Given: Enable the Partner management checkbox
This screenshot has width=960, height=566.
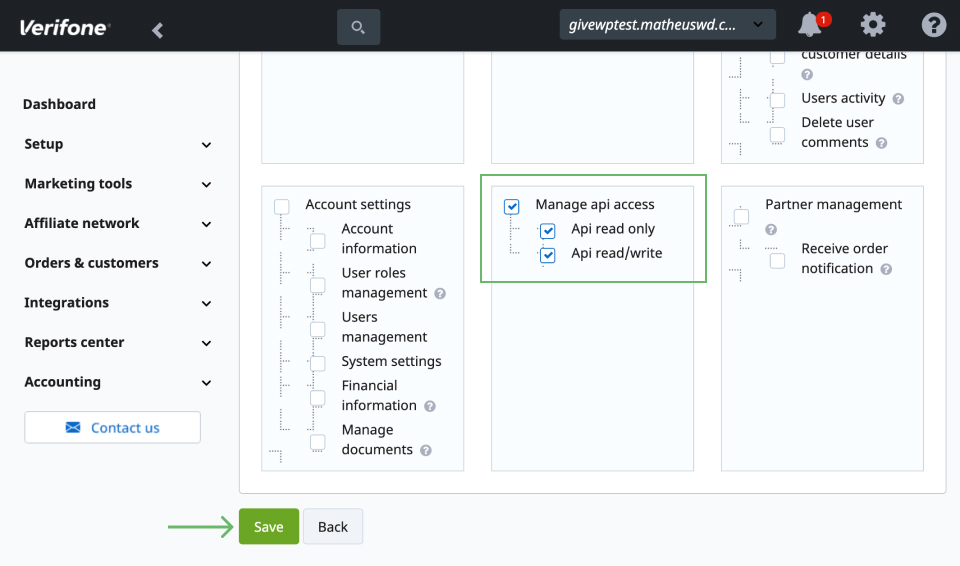Looking at the screenshot, I should pyautogui.click(x=741, y=216).
